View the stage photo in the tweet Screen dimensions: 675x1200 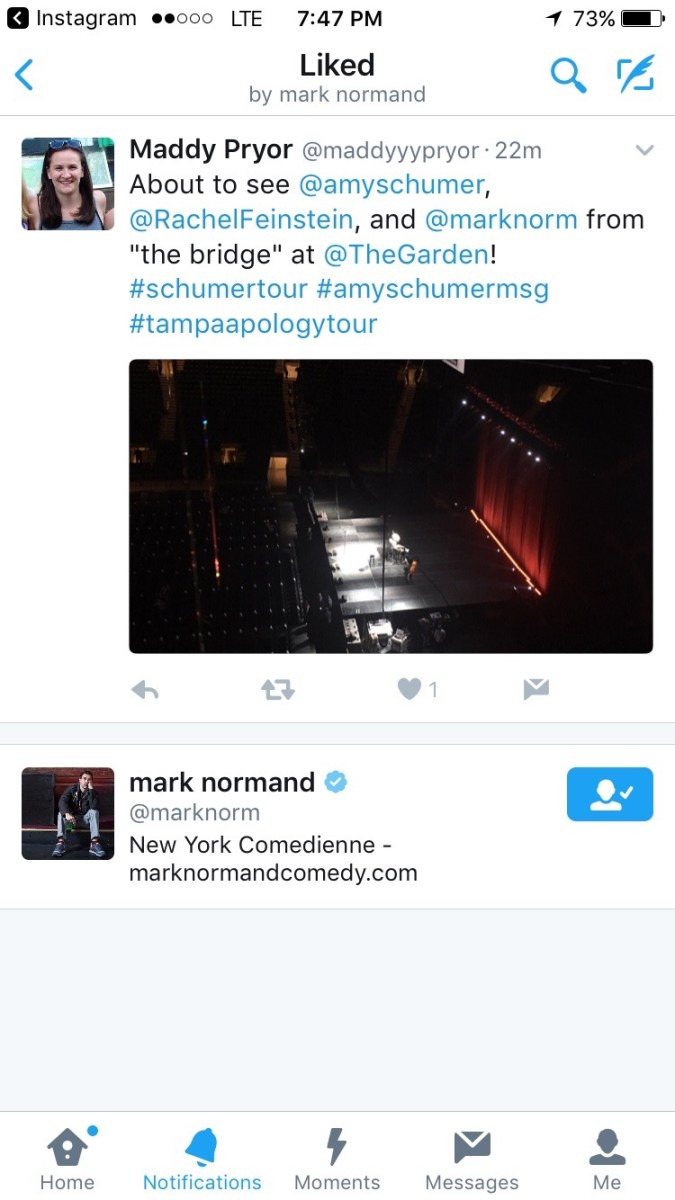coord(391,506)
